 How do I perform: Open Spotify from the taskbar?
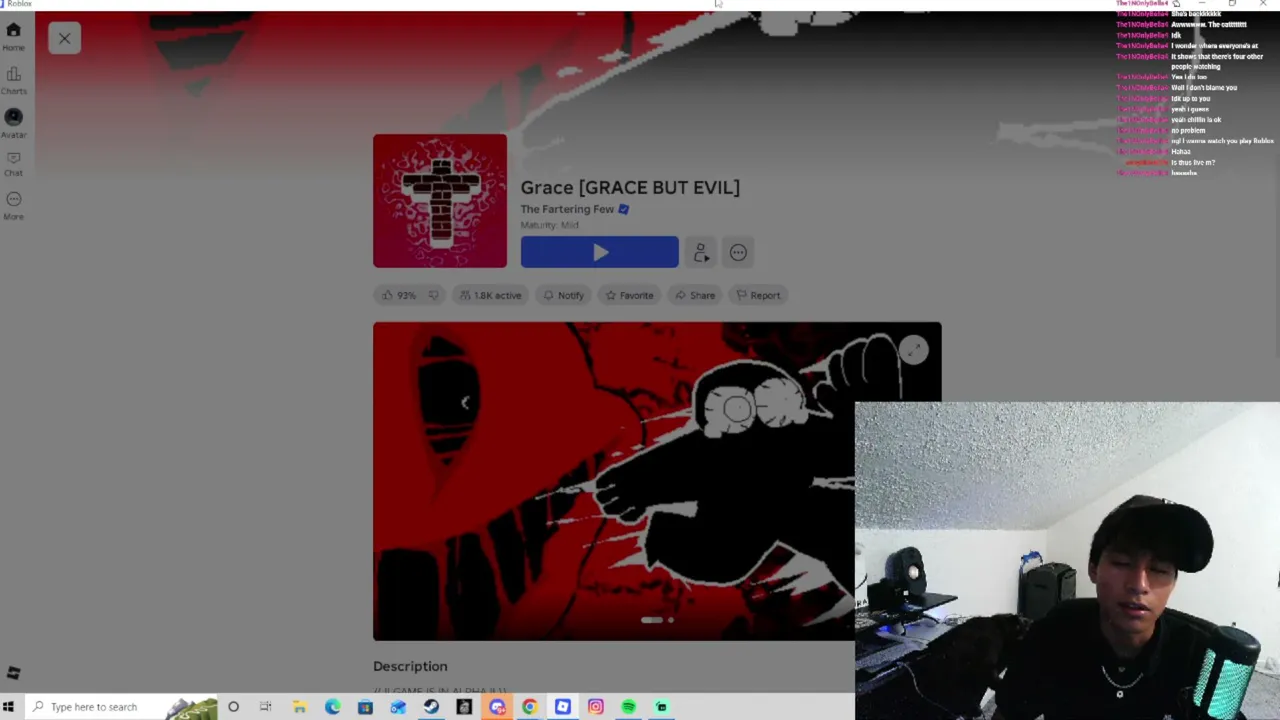click(629, 707)
